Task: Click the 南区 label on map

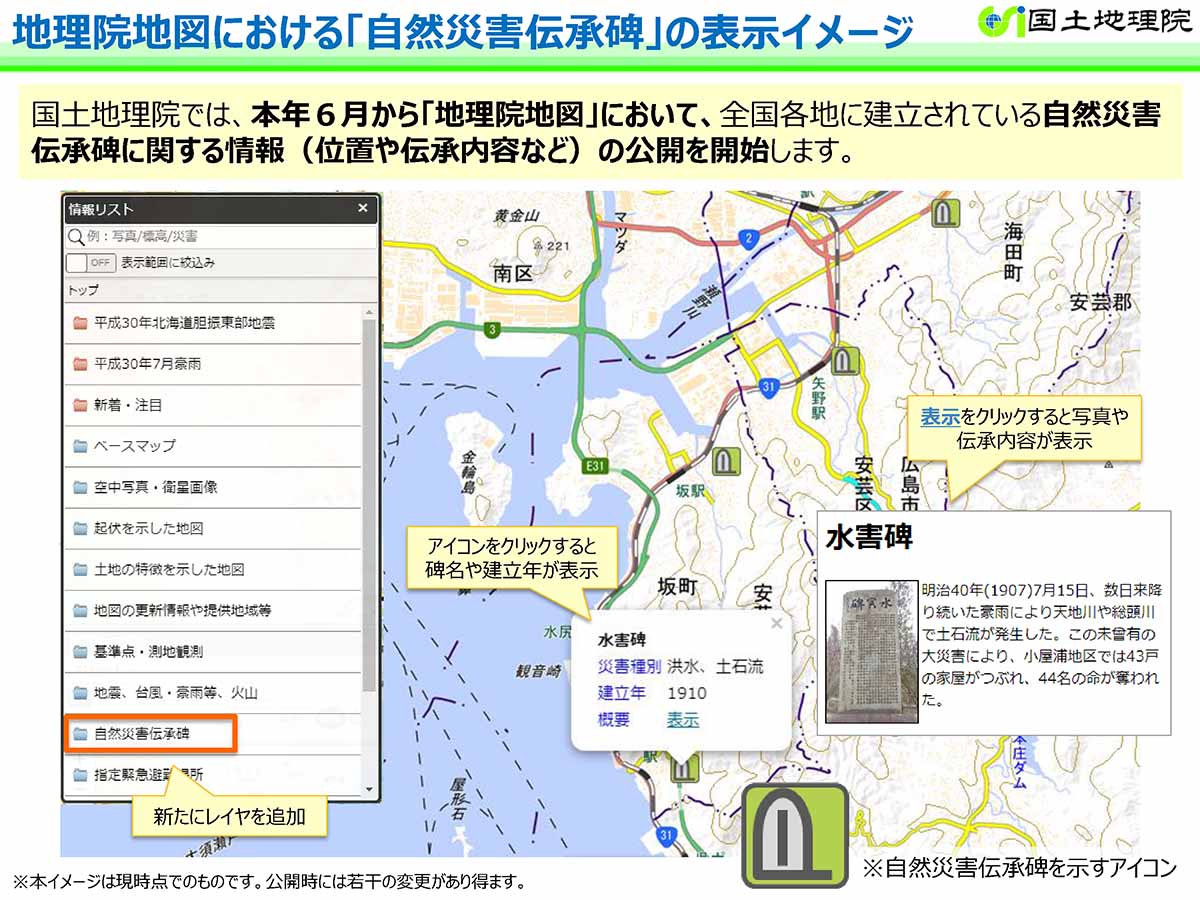Action: (x=513, y=275)
